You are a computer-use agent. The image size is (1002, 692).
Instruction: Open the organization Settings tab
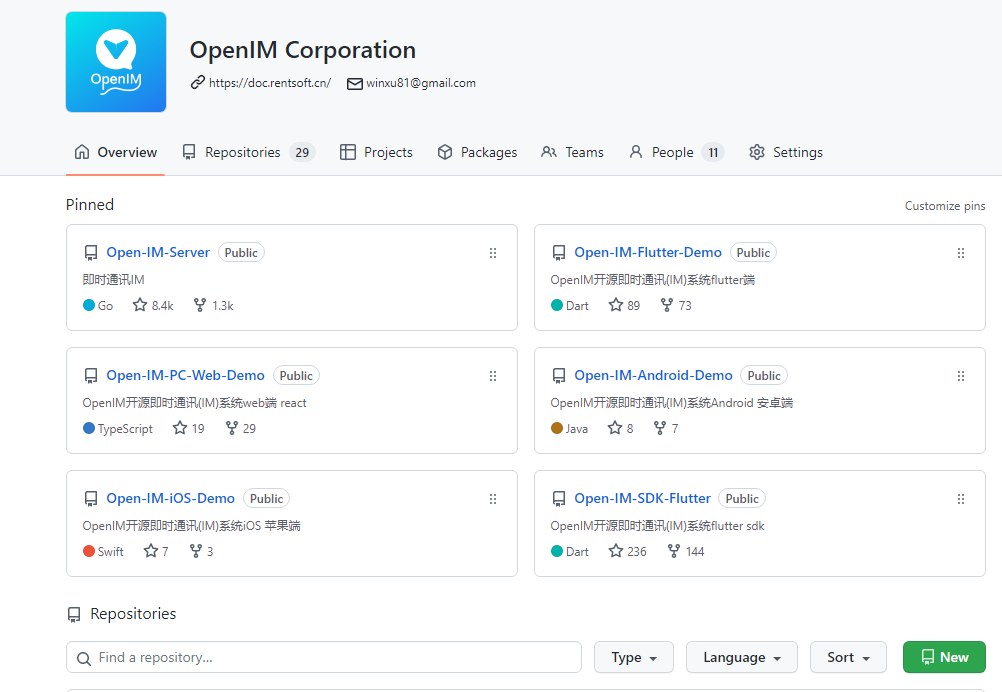(x=786, y=152)
